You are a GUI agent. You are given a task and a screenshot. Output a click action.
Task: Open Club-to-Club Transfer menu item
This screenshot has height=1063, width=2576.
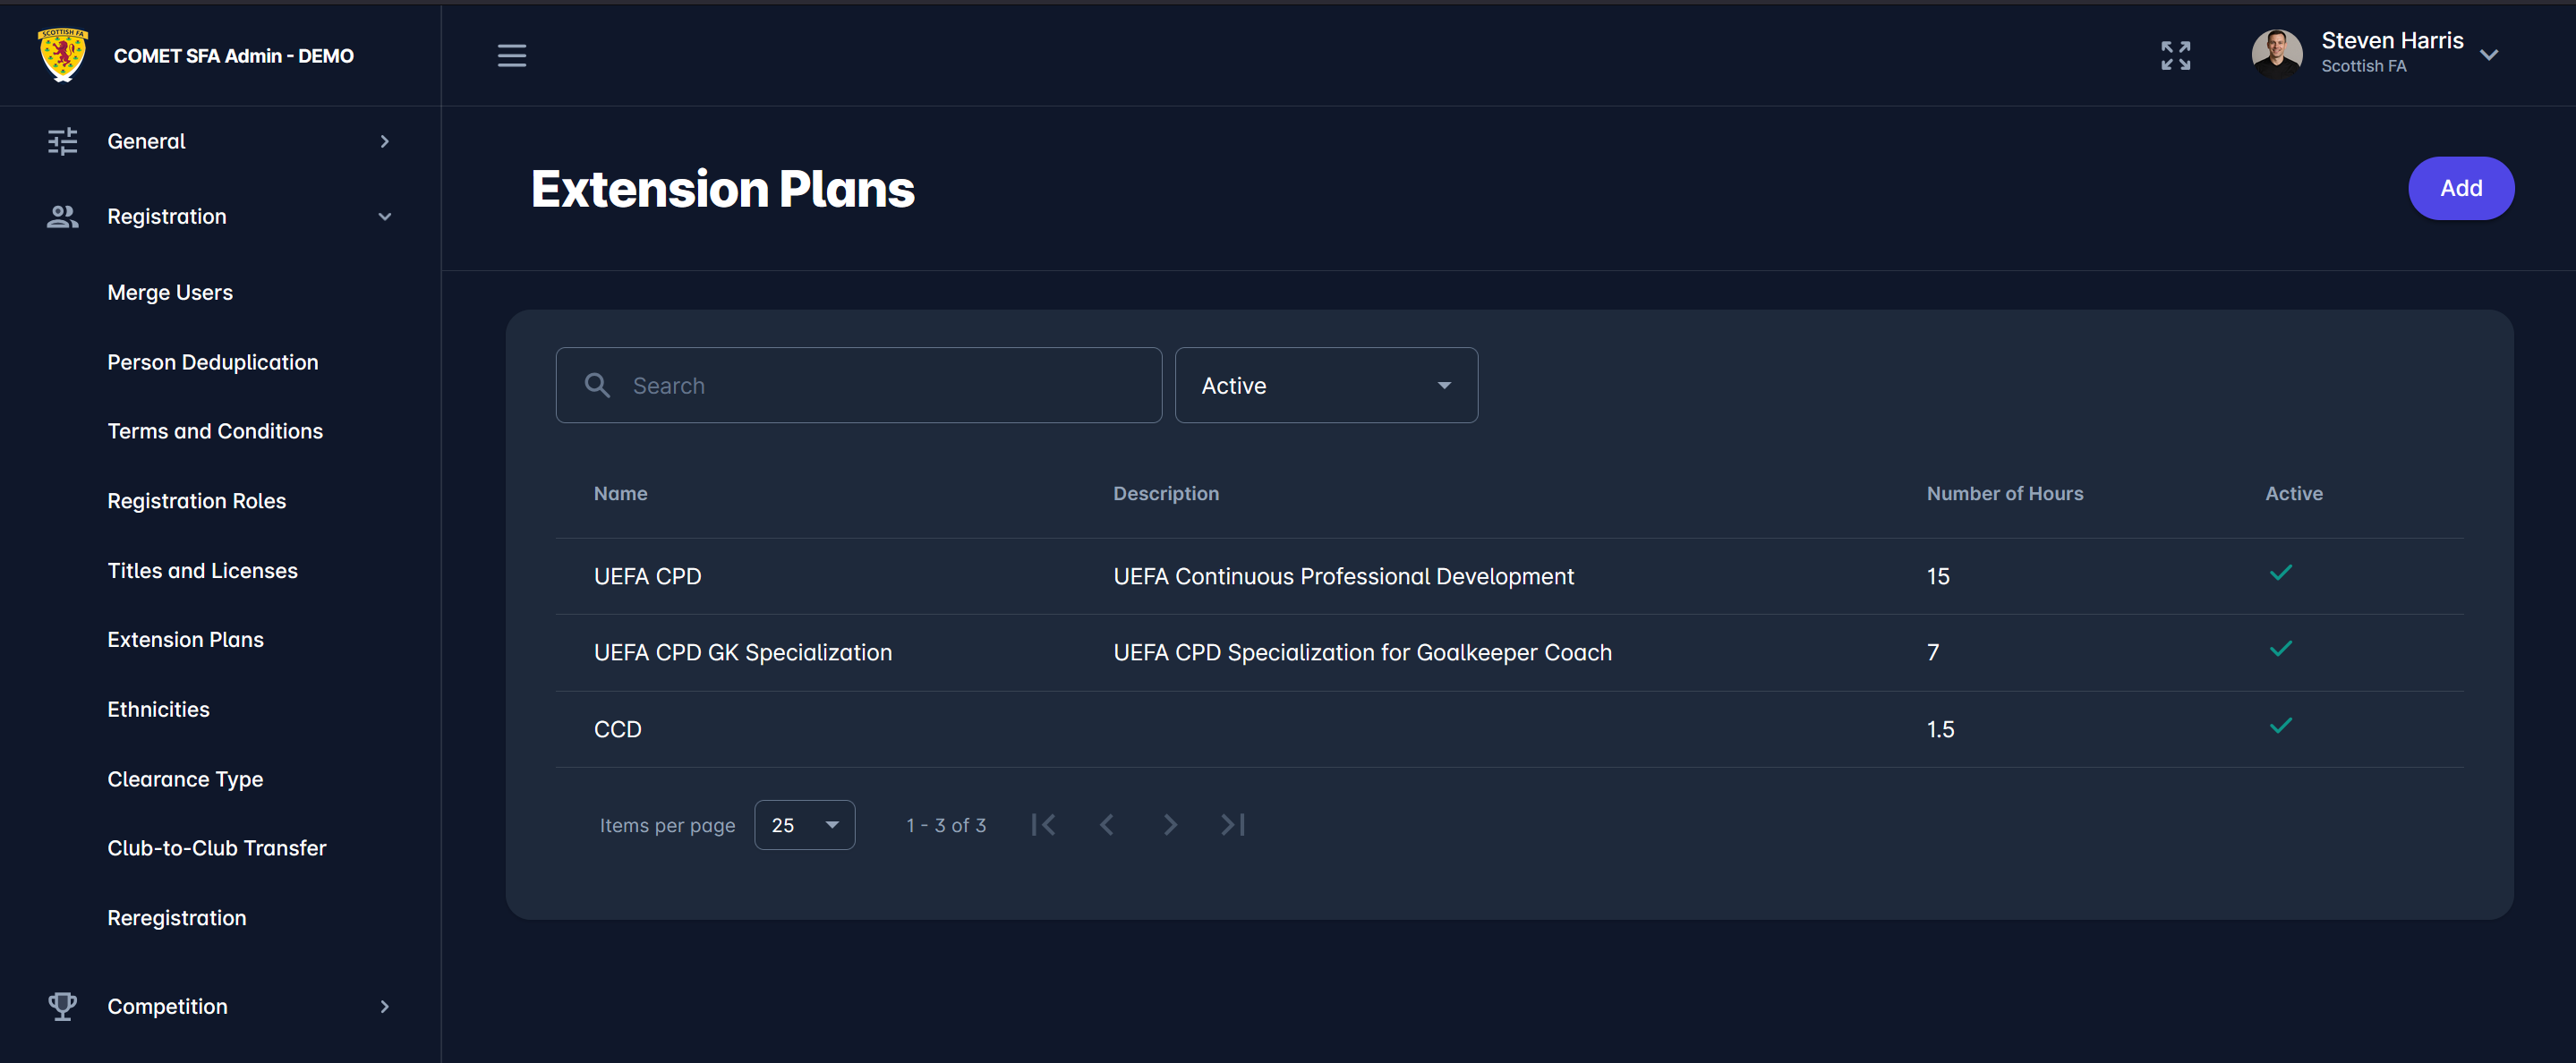(217, 848)
